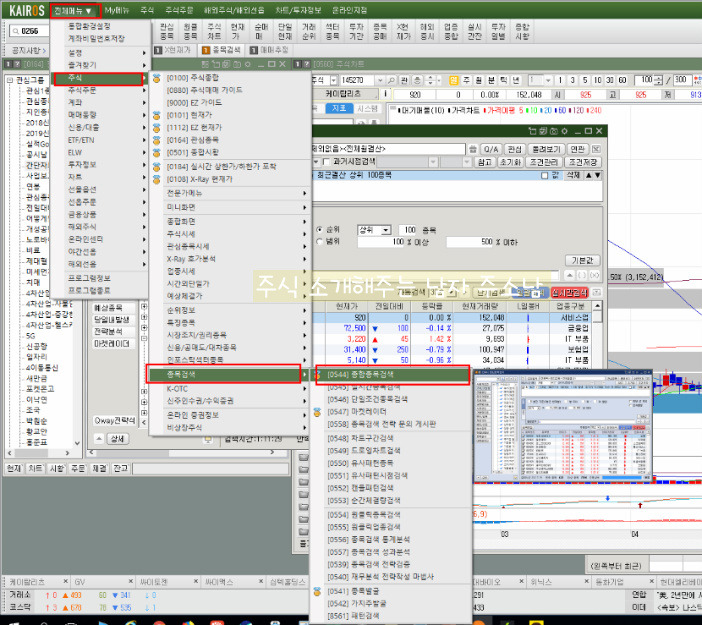Select the 순위 radio button
702x625 pixels.
tap(319, 230)
